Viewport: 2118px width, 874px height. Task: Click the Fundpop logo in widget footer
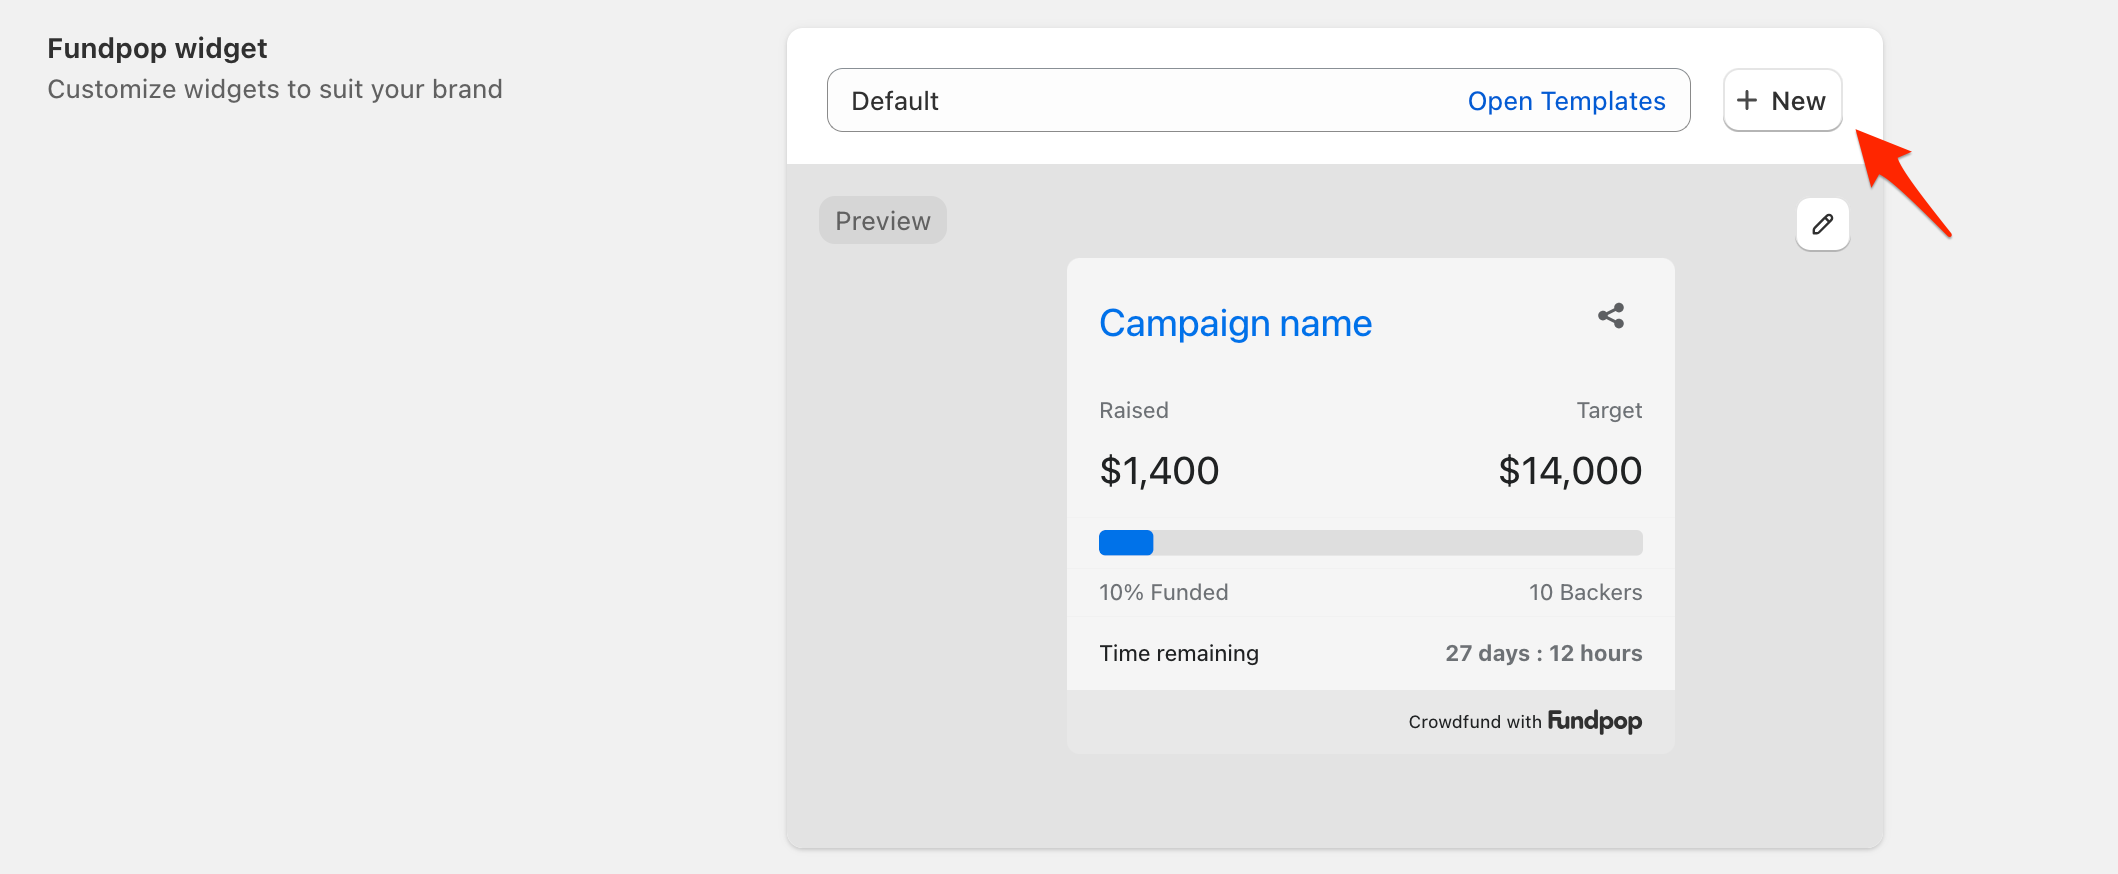coord(1594,721)
